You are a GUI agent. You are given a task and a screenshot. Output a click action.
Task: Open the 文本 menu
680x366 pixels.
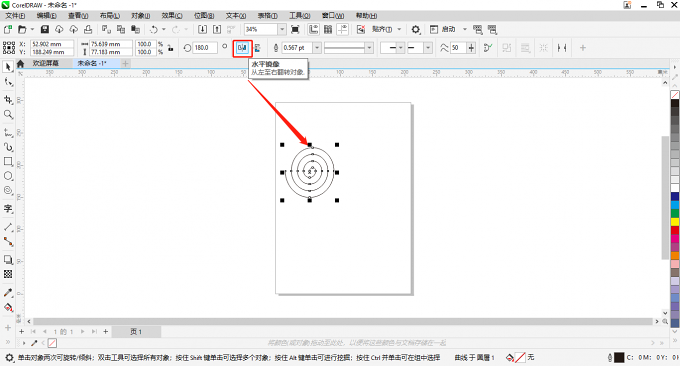click(235, 16)
